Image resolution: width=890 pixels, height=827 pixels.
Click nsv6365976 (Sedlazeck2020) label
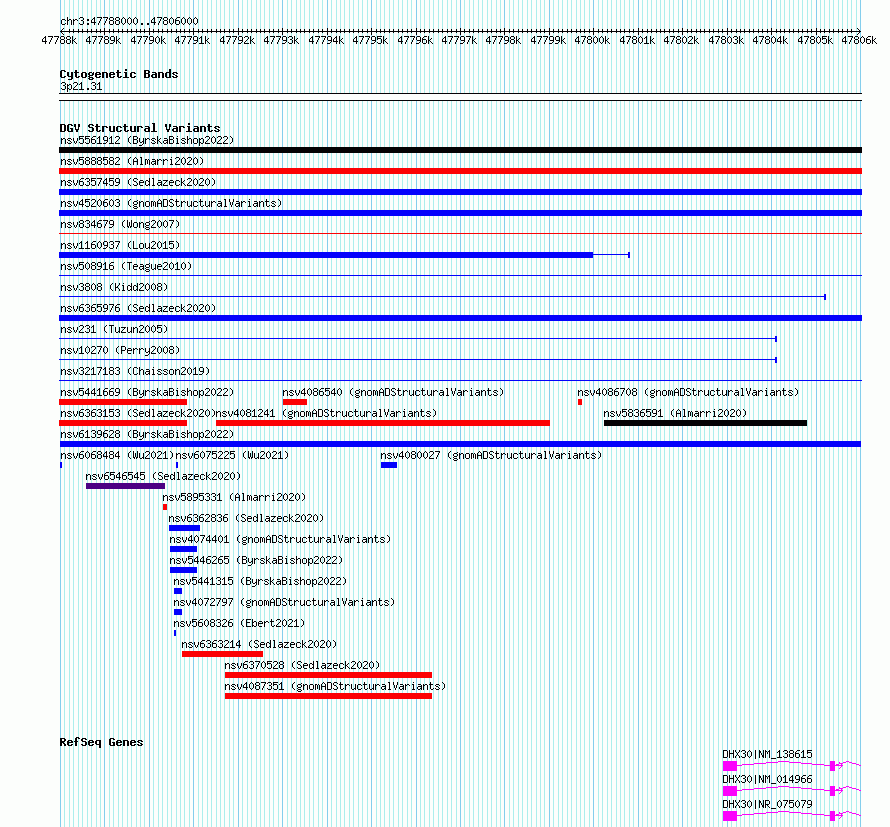pyautogui.click(x=138, y=308)
